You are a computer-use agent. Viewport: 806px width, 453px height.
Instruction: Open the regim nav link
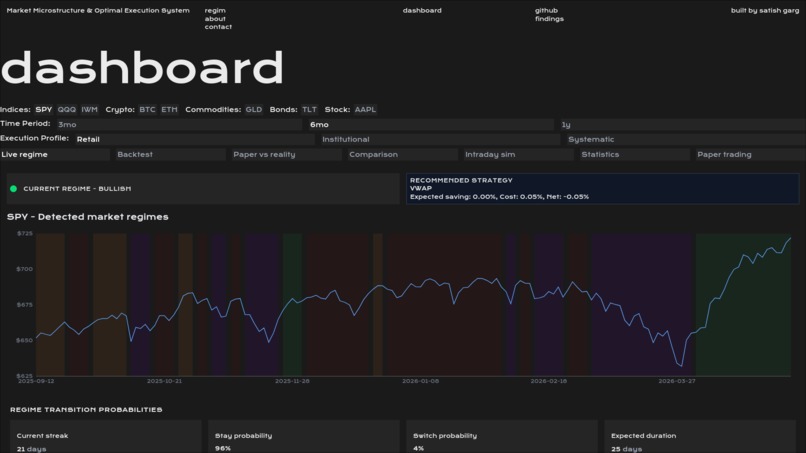click(x=215, y=10)
